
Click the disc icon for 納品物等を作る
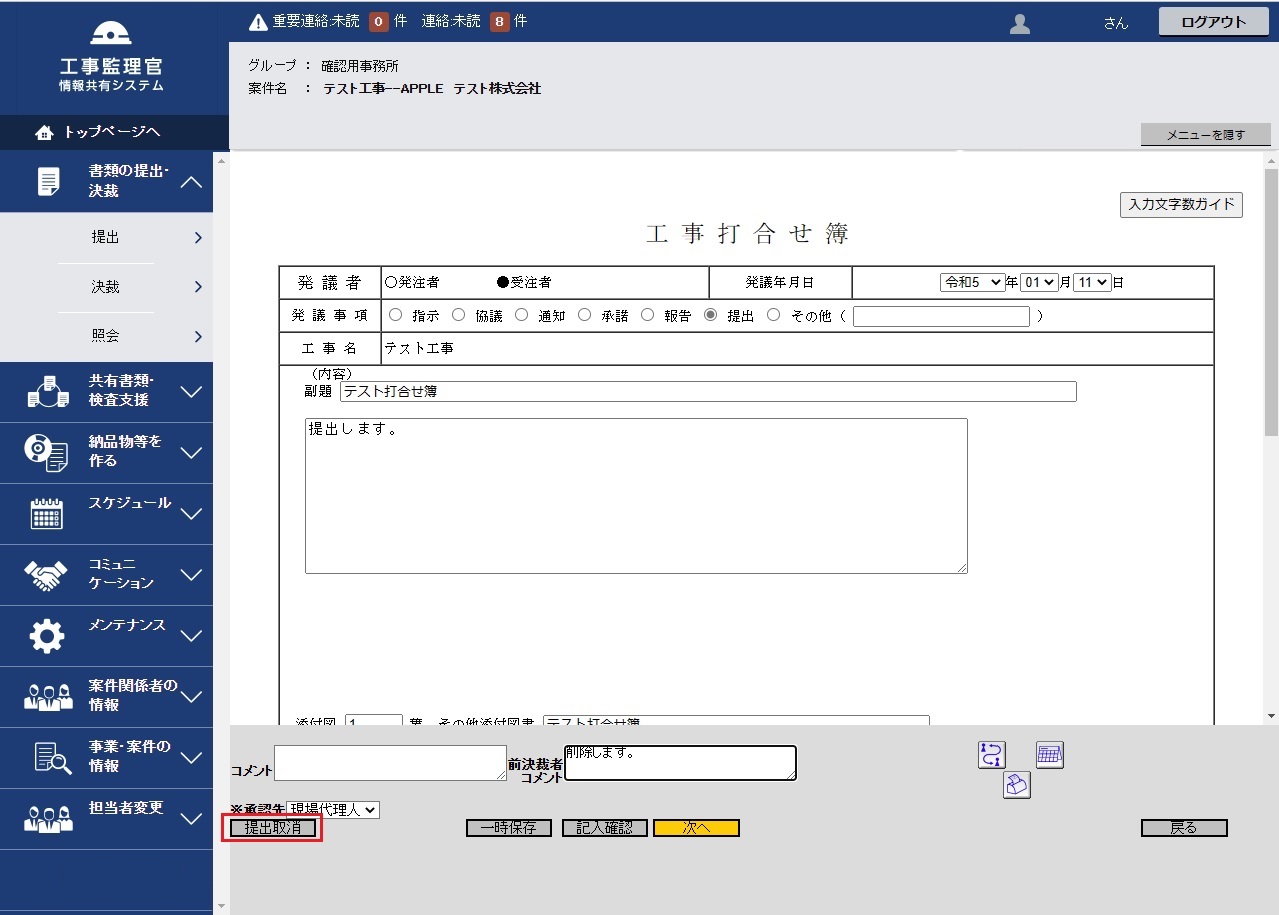coord(46,452)
